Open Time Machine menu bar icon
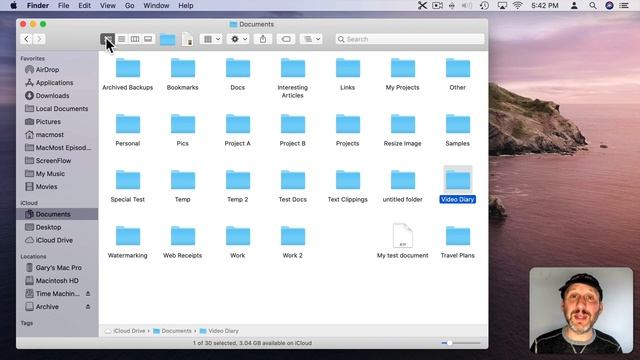Viewport: 640px width, 360px height. [x=484, y=6]
